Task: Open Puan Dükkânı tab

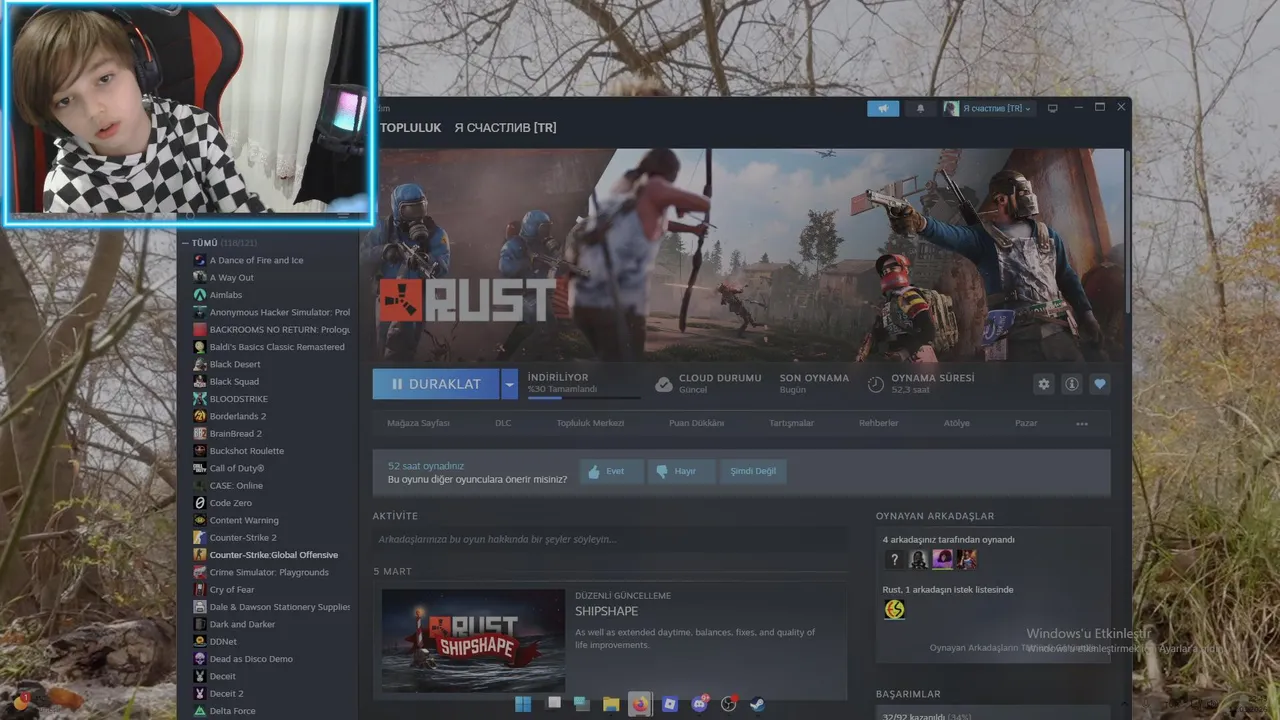Action: (696, 423)
